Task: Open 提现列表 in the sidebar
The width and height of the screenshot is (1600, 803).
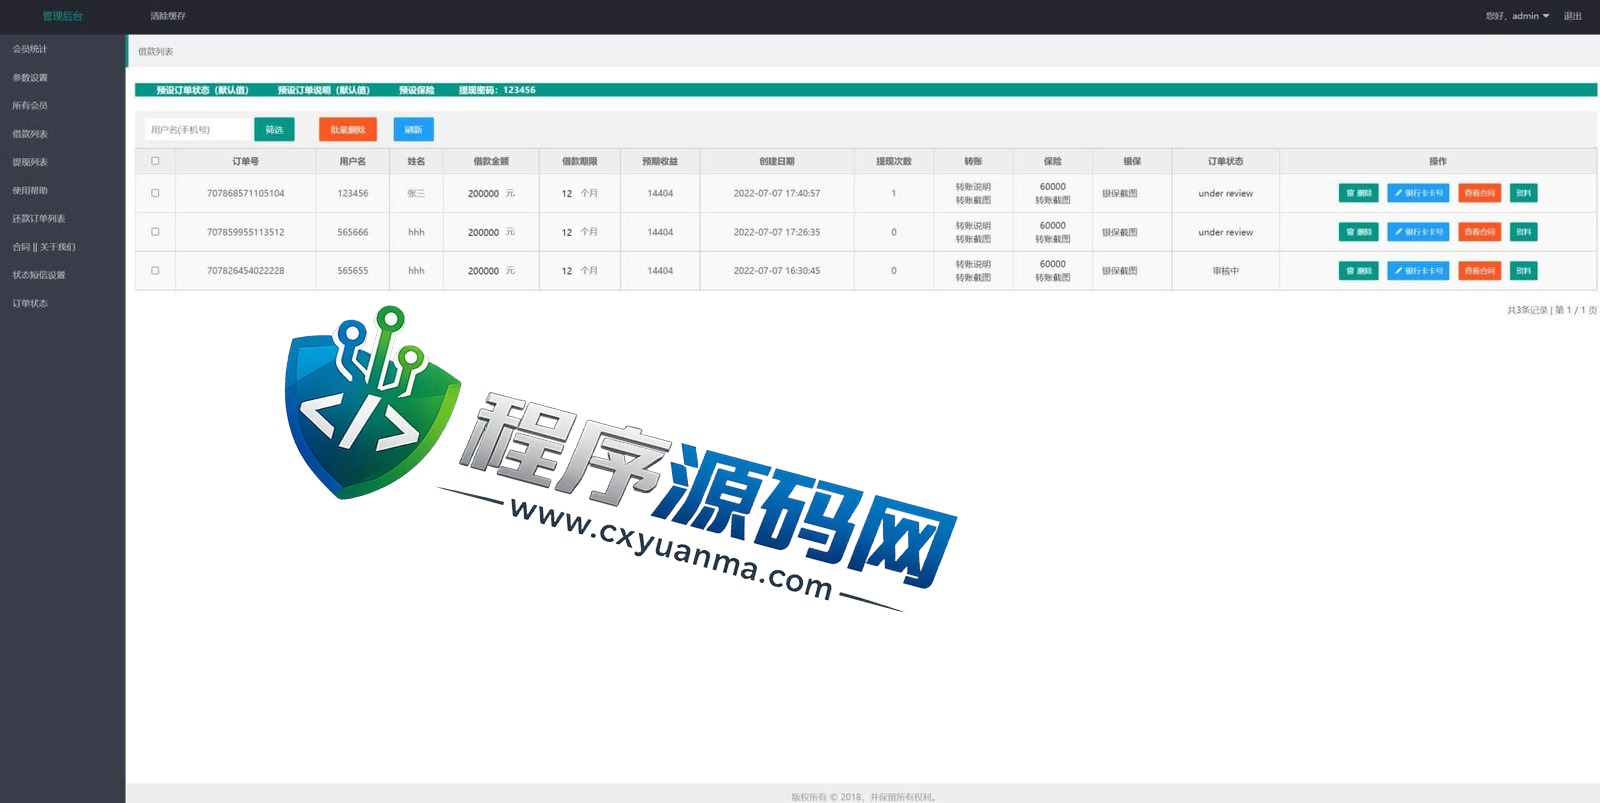Action: tap(30, 162)
